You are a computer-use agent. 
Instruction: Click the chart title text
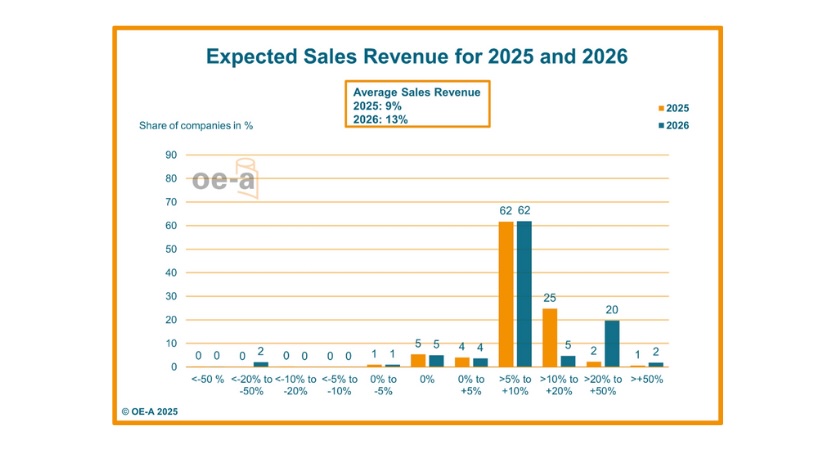(x=416, y=56)
